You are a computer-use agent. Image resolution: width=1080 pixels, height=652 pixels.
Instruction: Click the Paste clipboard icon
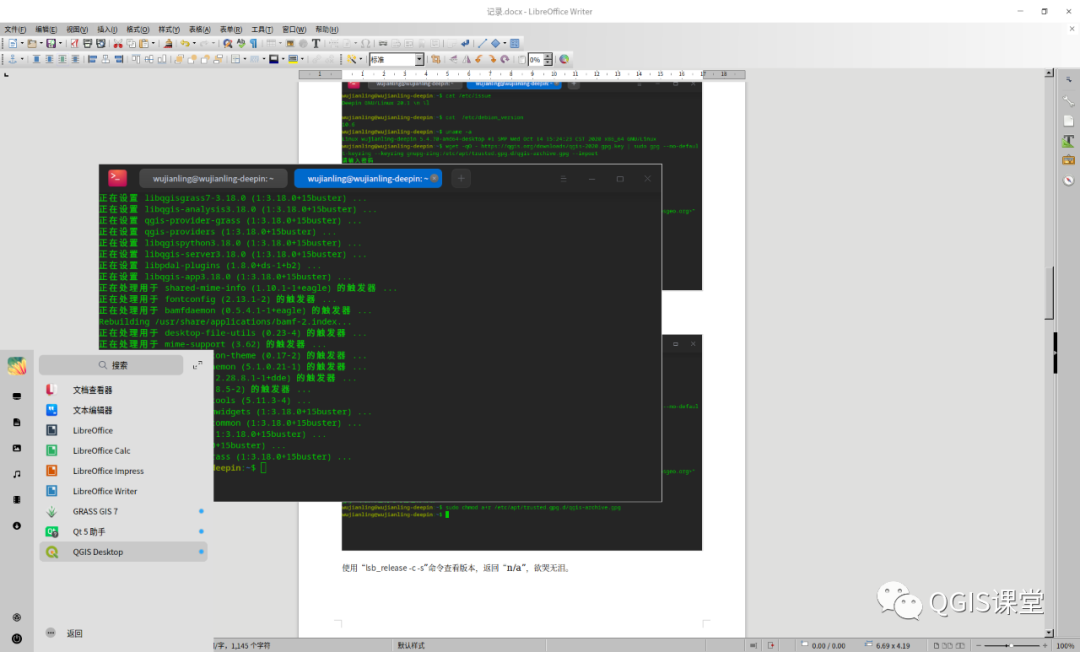pyautogui.click(x=144, y=43)
